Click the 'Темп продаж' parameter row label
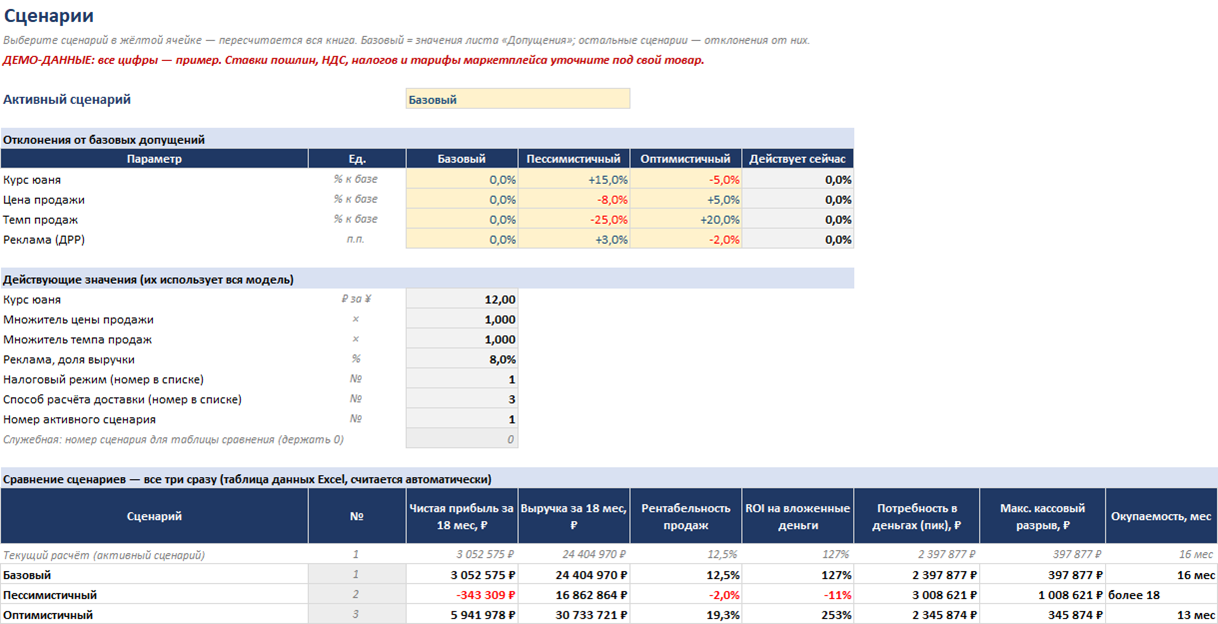The height and width of the screenshot is (624, 1218). (41, 220)
